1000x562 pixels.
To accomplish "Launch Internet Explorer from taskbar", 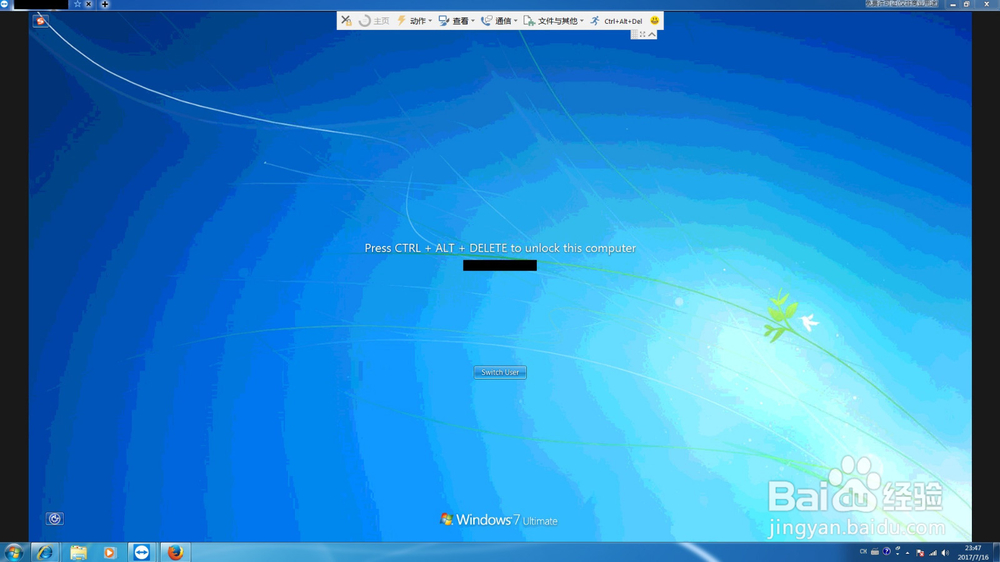I will tap(45, 552).
